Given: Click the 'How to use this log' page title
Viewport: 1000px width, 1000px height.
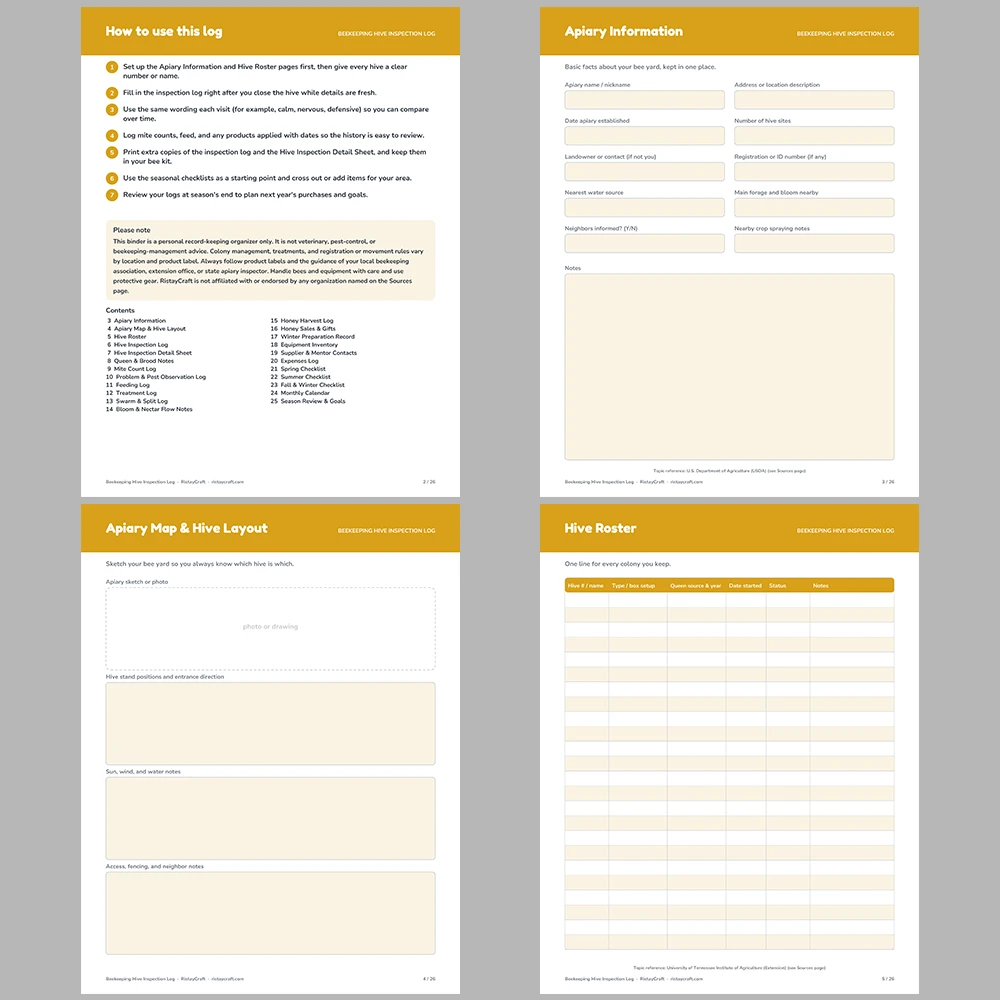Looking at the screenshot, I should tap(164, 31).
